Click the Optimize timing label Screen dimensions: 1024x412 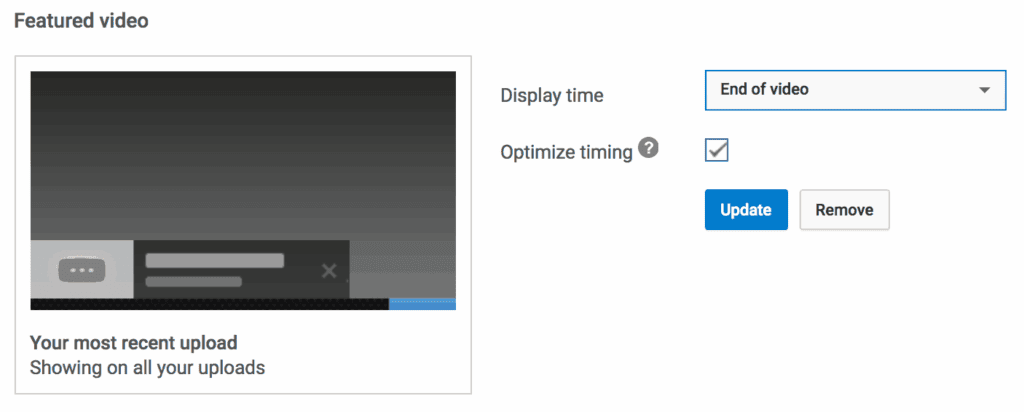tap(566, 152)
